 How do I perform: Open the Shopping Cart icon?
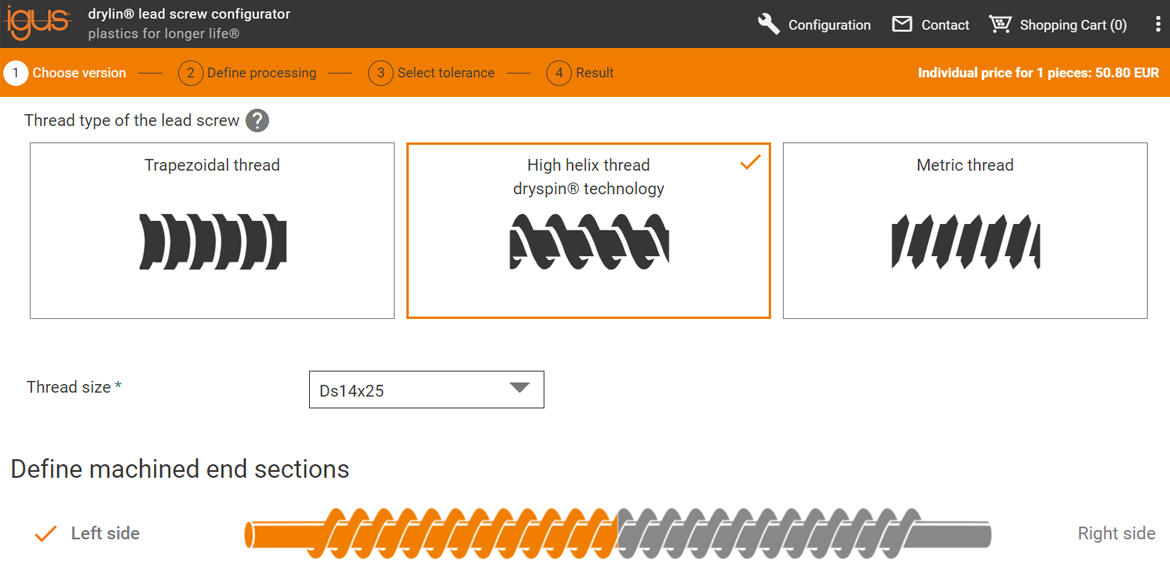[x=1000, y=24]
